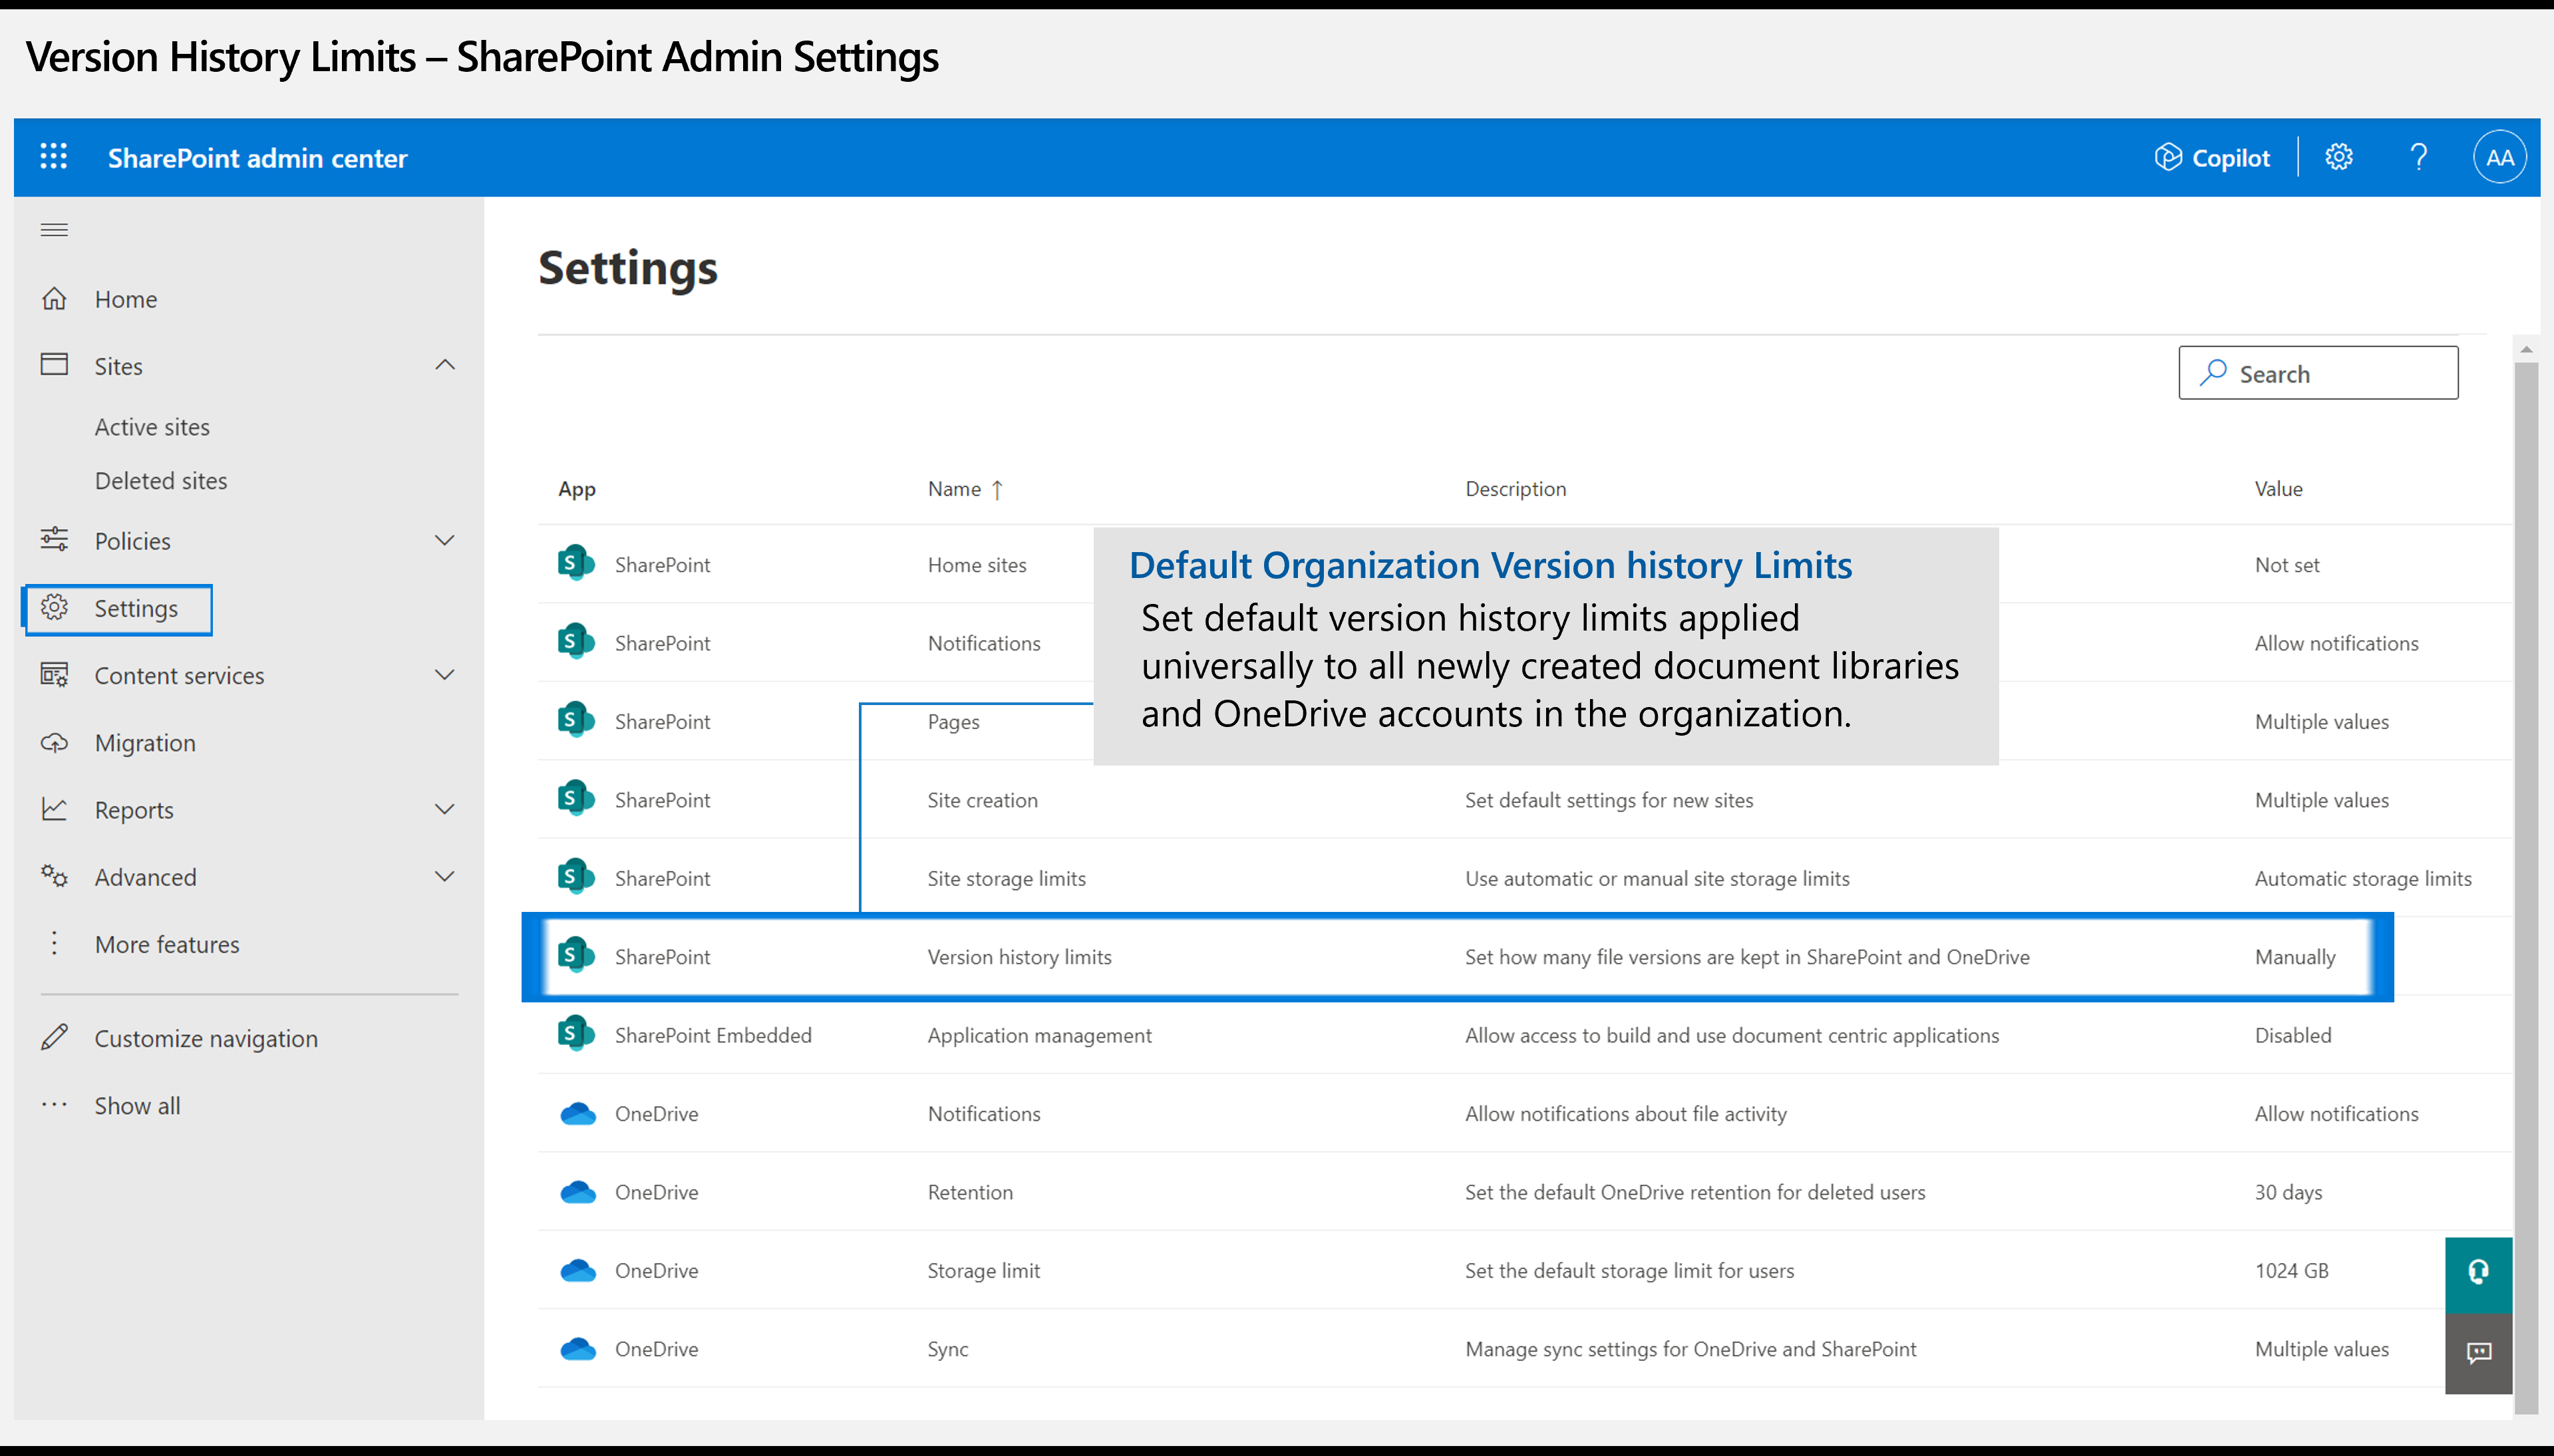Open the feedback chat button
This screenshot has height=1456, width=2554.
(2478, 1353)
